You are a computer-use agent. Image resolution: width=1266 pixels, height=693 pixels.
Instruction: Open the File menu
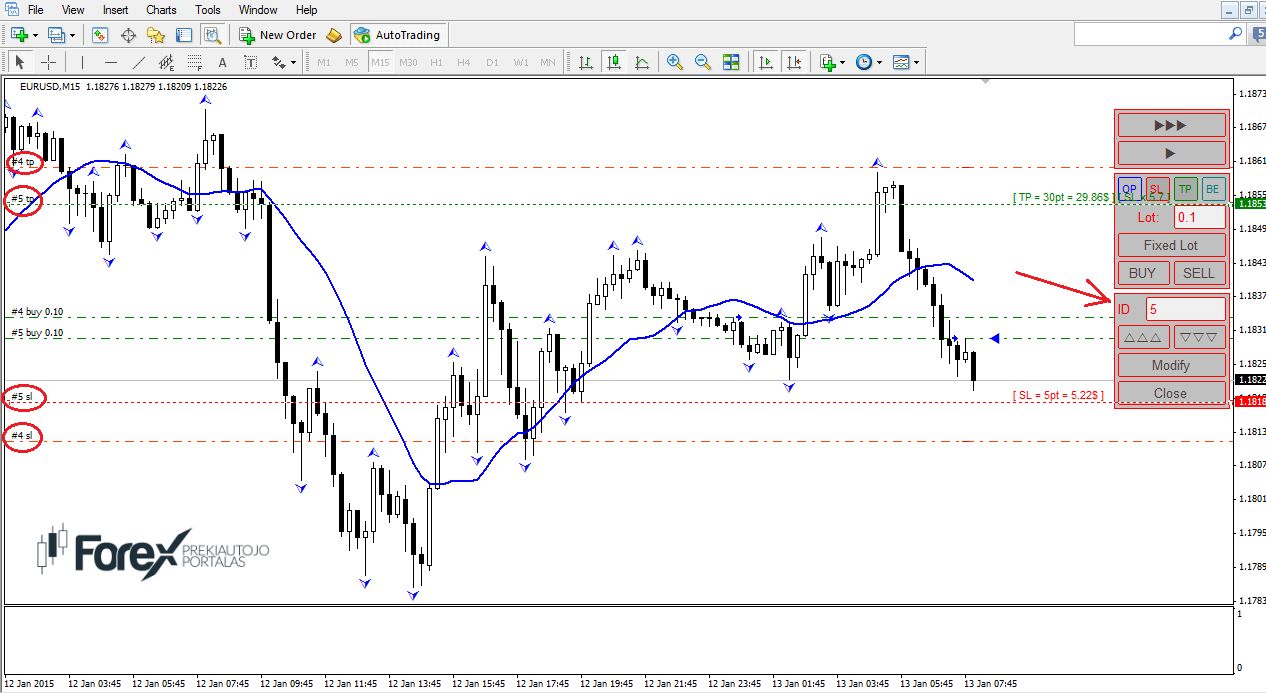pos(35,10)
